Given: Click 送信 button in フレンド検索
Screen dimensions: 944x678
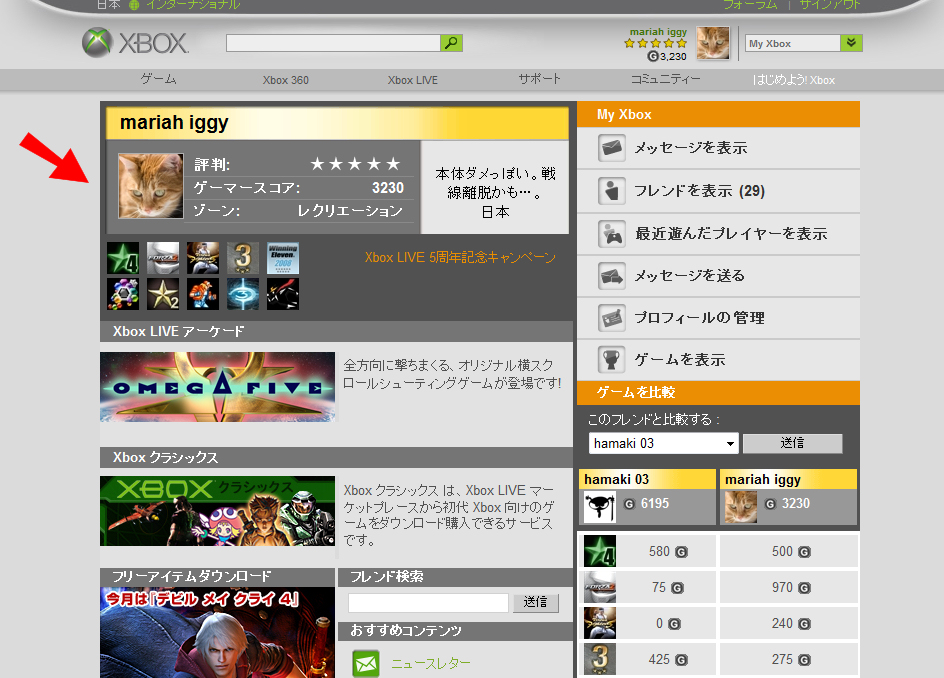Looking at the screenshot, I should coord(536,603).
